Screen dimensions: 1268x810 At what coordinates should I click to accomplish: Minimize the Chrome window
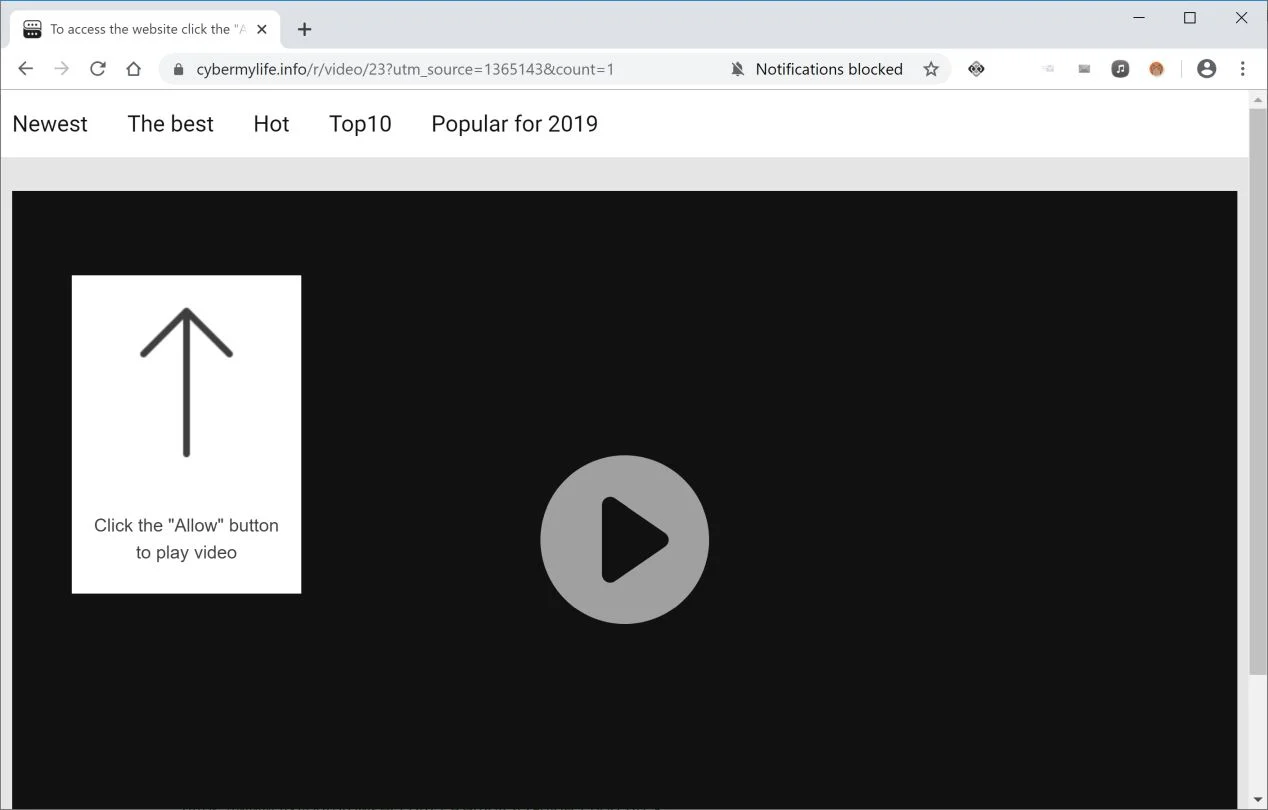click(1139, 18)
